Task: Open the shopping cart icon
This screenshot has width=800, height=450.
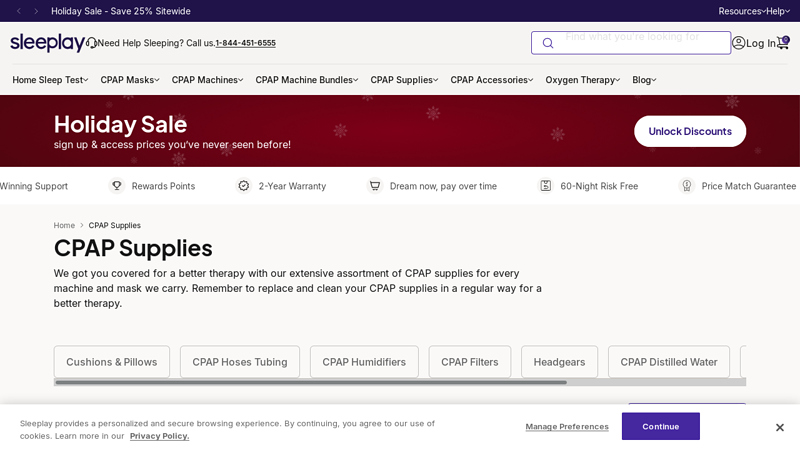Action: [x=783, y=43]
